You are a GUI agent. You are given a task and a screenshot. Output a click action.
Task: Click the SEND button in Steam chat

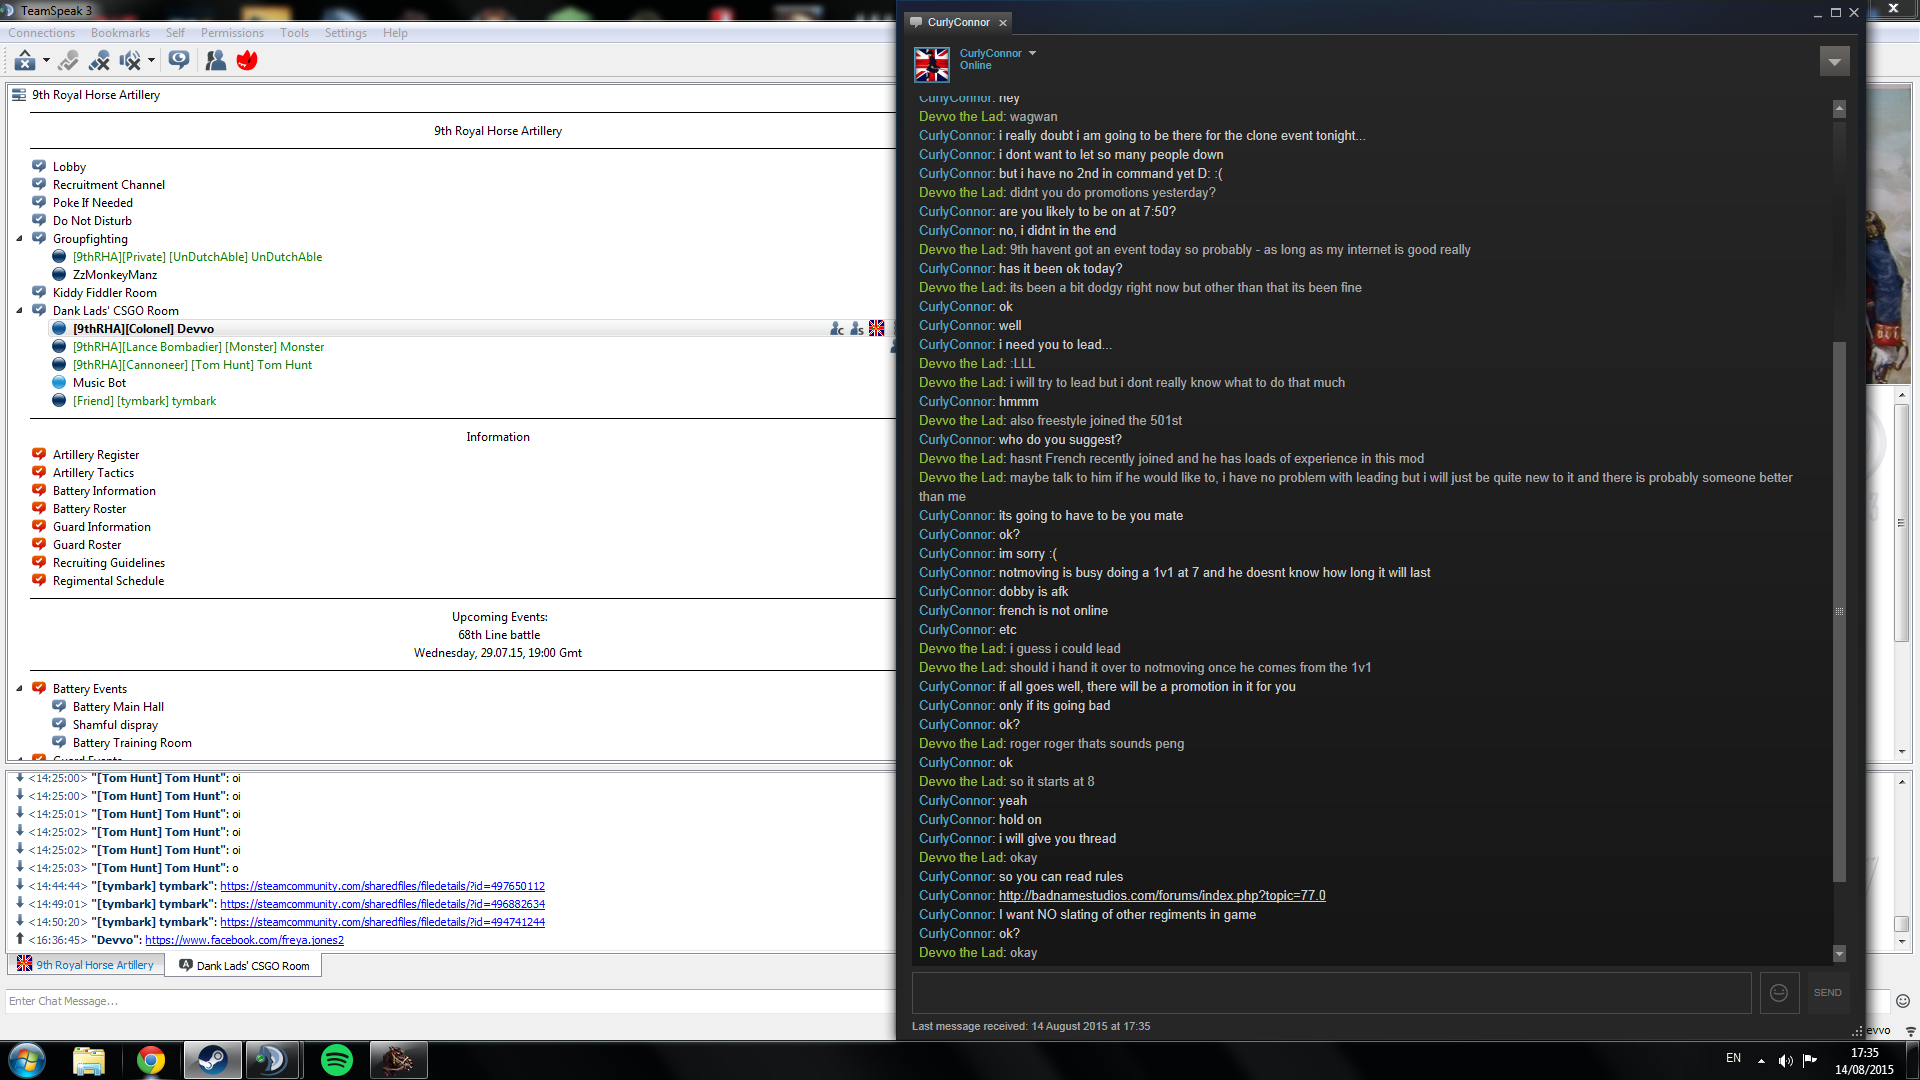click(x=1827, y=993)
